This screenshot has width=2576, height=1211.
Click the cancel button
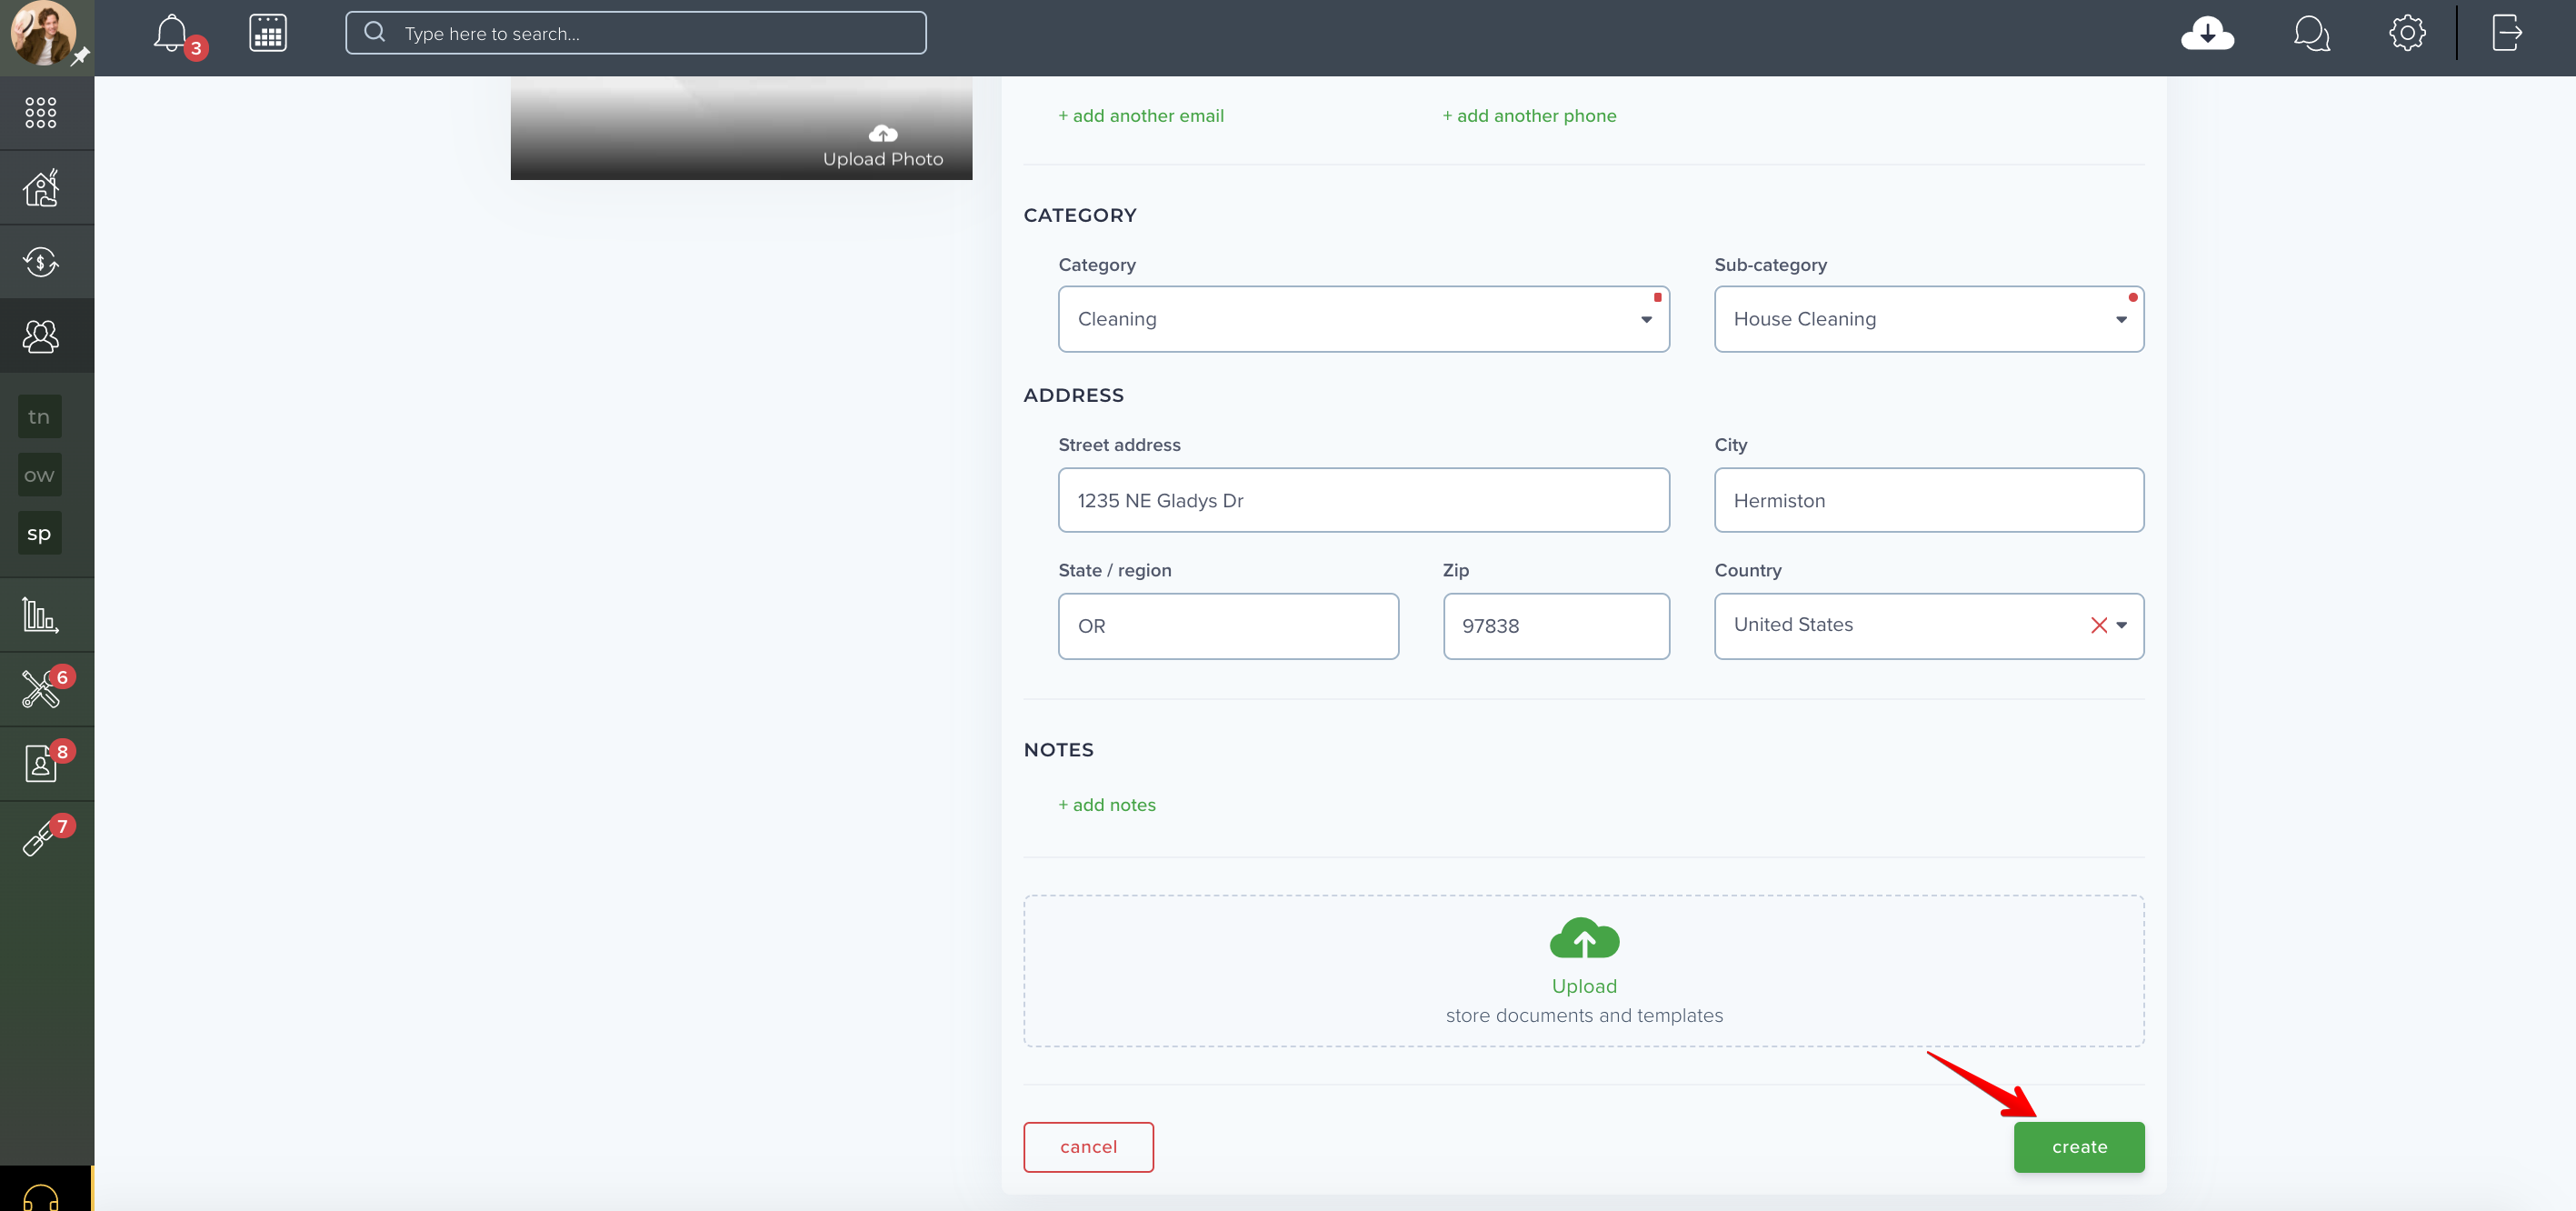1088,1147
